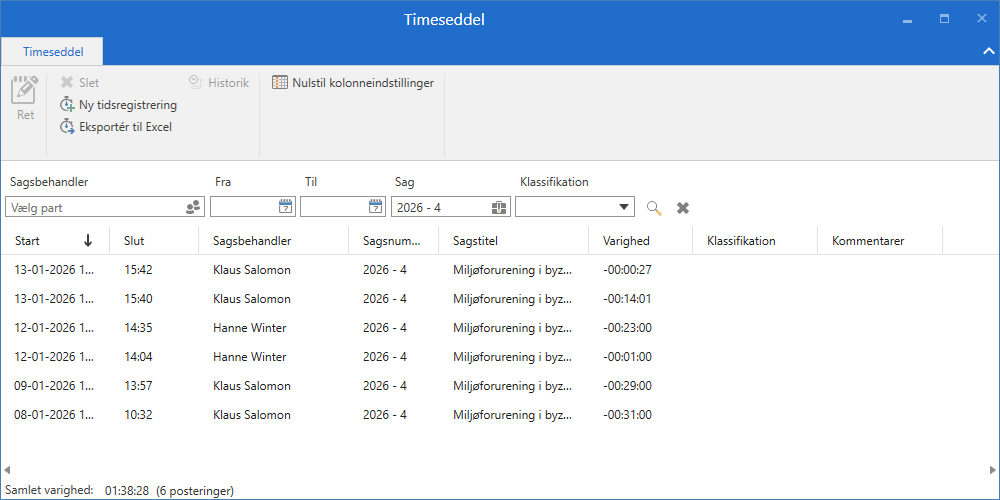Click the Kommentarer column header

pos(868,241)
